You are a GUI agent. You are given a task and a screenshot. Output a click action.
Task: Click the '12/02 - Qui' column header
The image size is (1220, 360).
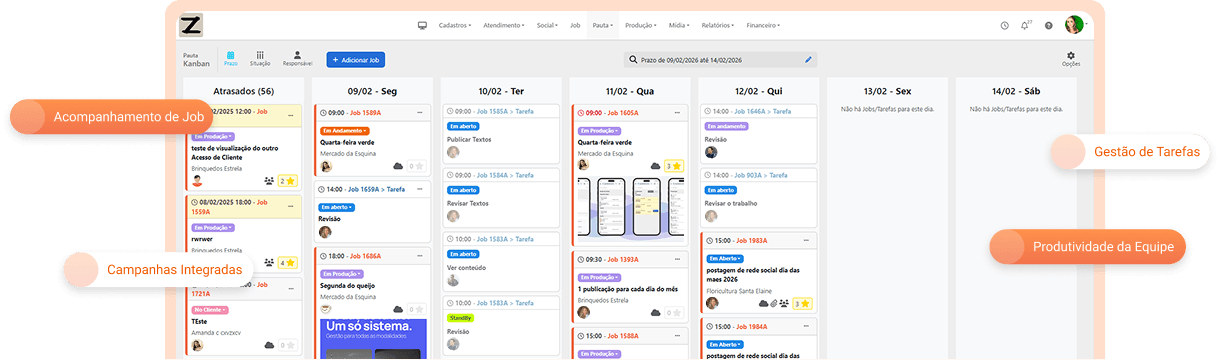758,90
